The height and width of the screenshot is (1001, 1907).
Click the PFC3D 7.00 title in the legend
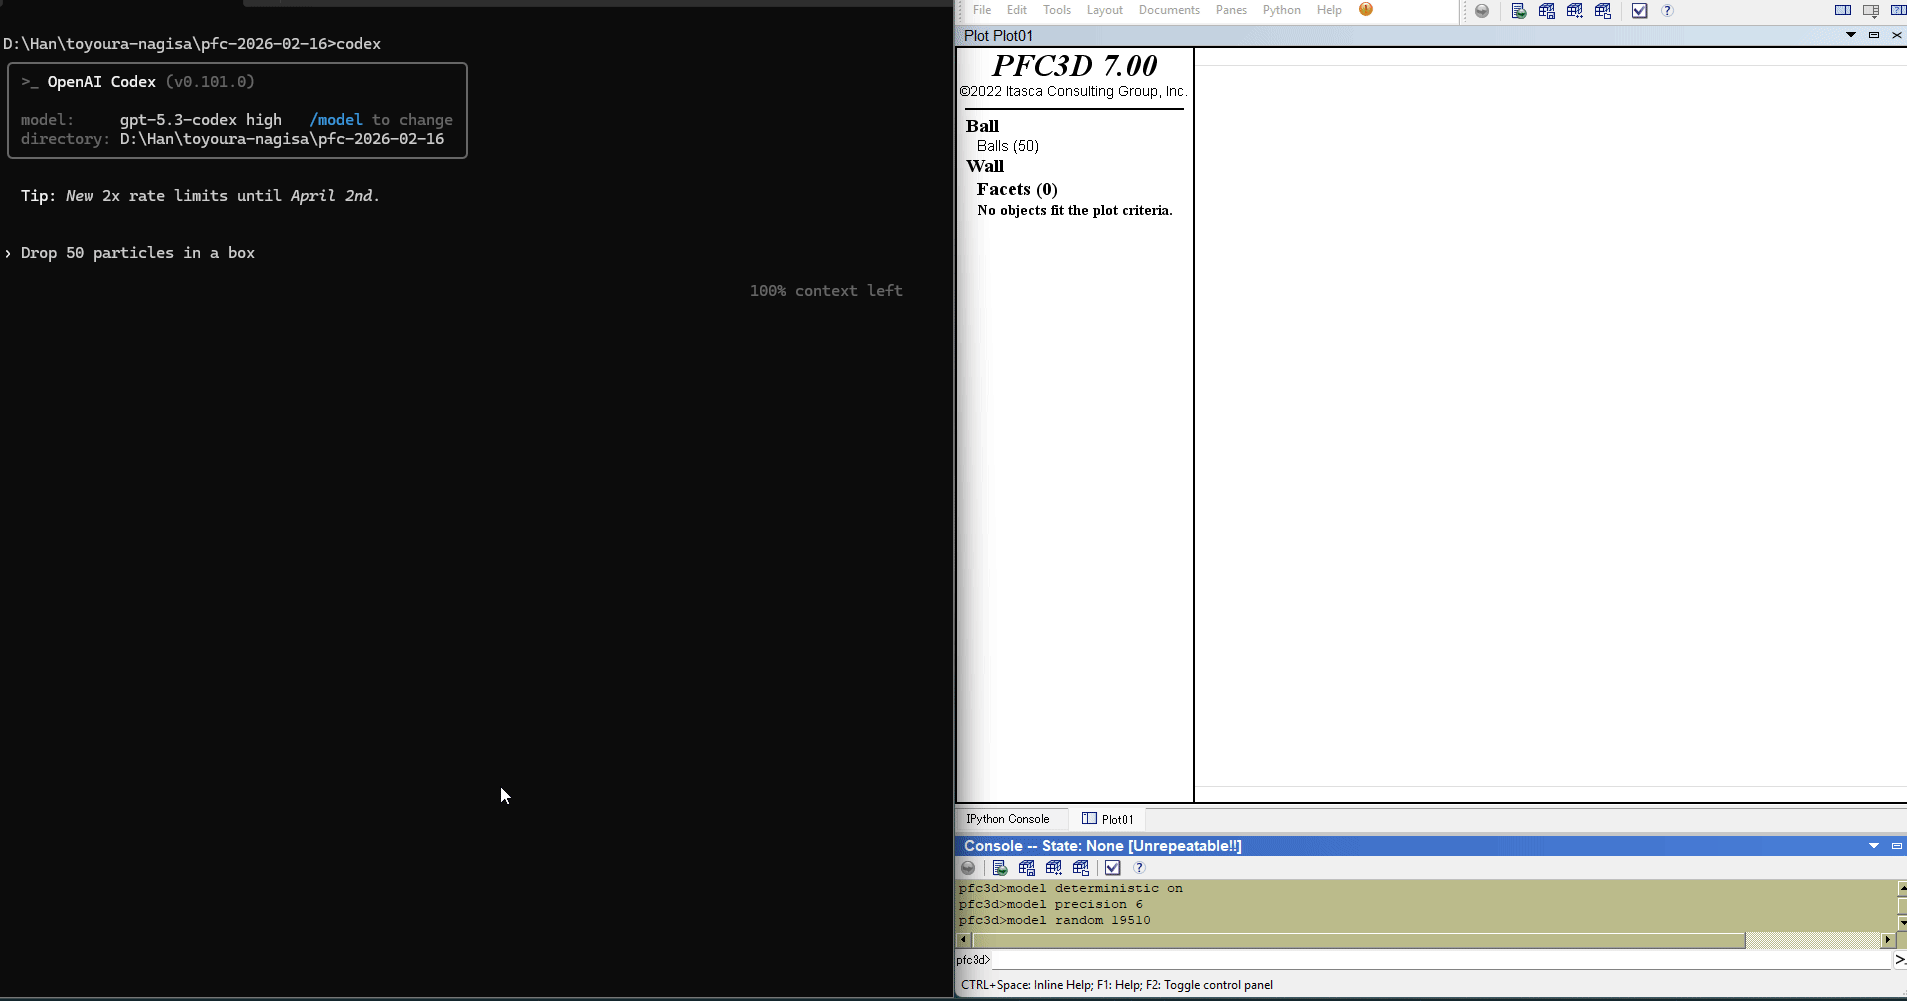(1075, 66)
